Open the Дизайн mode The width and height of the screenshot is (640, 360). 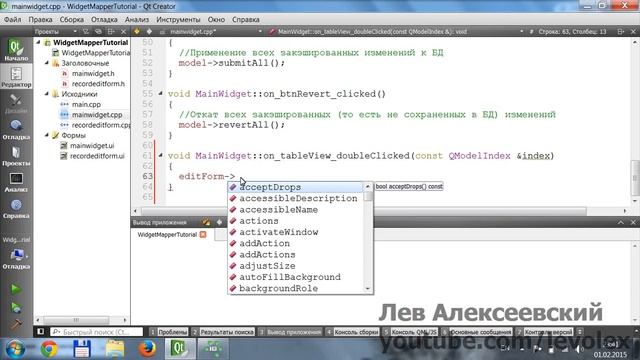(x=16, y=103)
